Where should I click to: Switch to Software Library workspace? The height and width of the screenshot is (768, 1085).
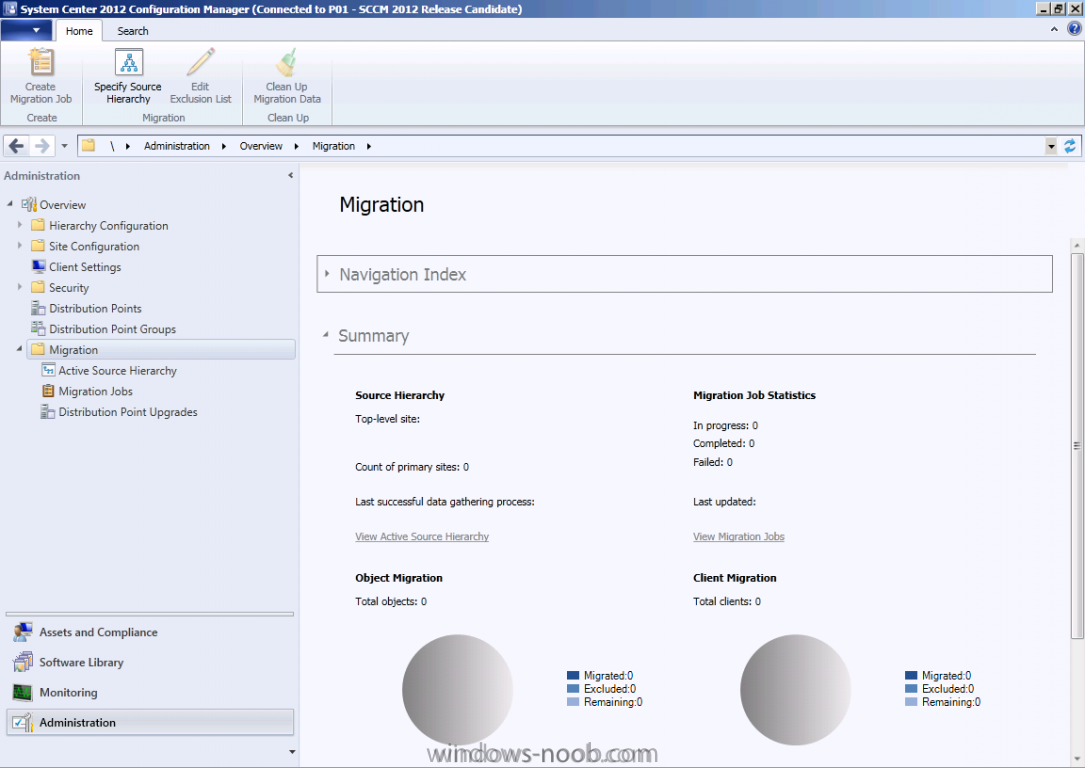[x=150, y=662]
